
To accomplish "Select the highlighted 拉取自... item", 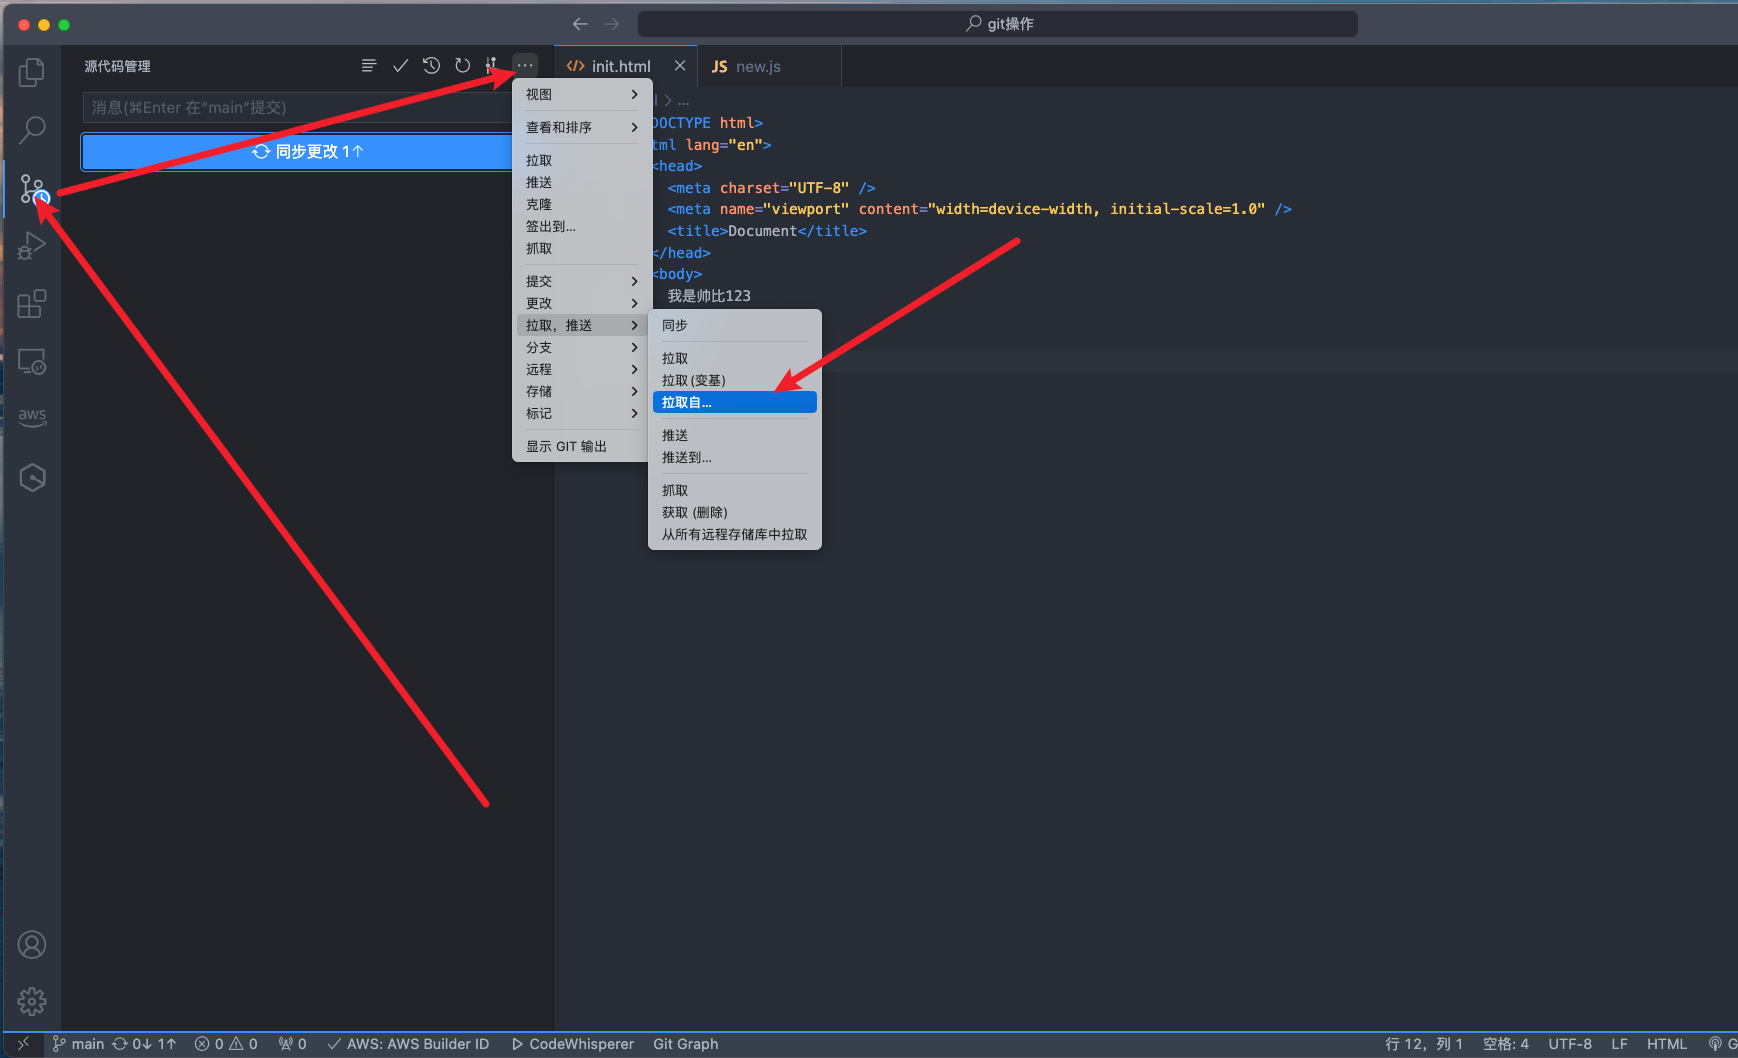I will coord(735,402).
